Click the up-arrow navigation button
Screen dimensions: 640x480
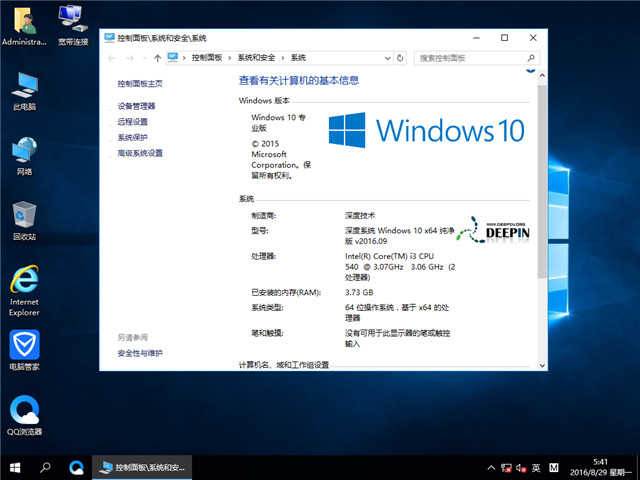click(157, 58)
